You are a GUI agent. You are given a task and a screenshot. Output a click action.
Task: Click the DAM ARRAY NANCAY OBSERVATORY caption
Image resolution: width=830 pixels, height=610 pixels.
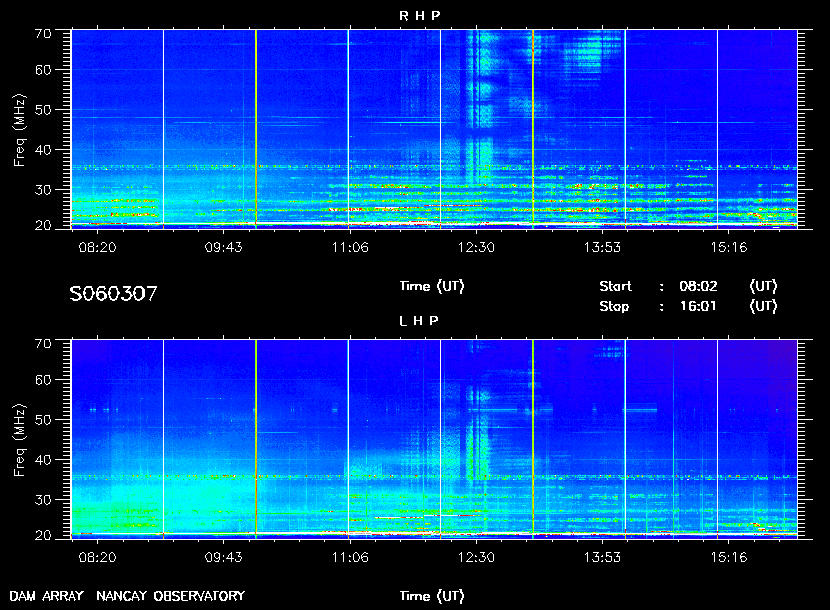[x=127, y=596]
